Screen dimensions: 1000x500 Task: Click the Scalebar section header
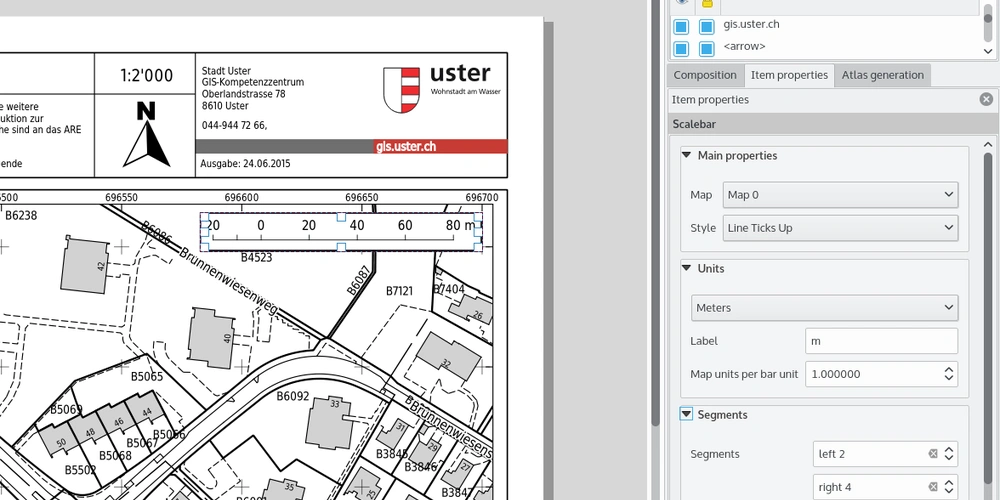point(832,124)
